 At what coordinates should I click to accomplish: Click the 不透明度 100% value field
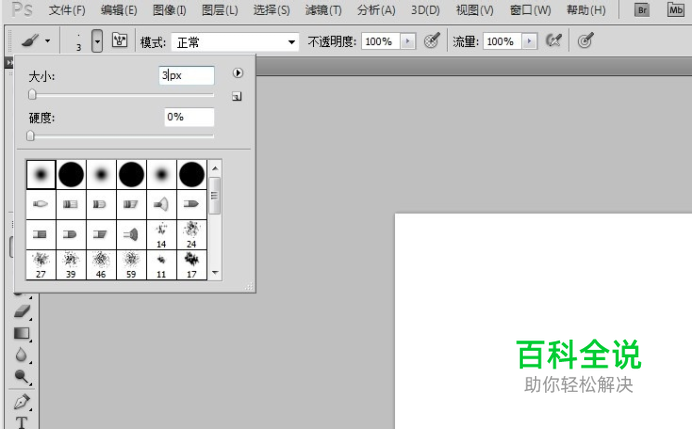click(380, 41)
